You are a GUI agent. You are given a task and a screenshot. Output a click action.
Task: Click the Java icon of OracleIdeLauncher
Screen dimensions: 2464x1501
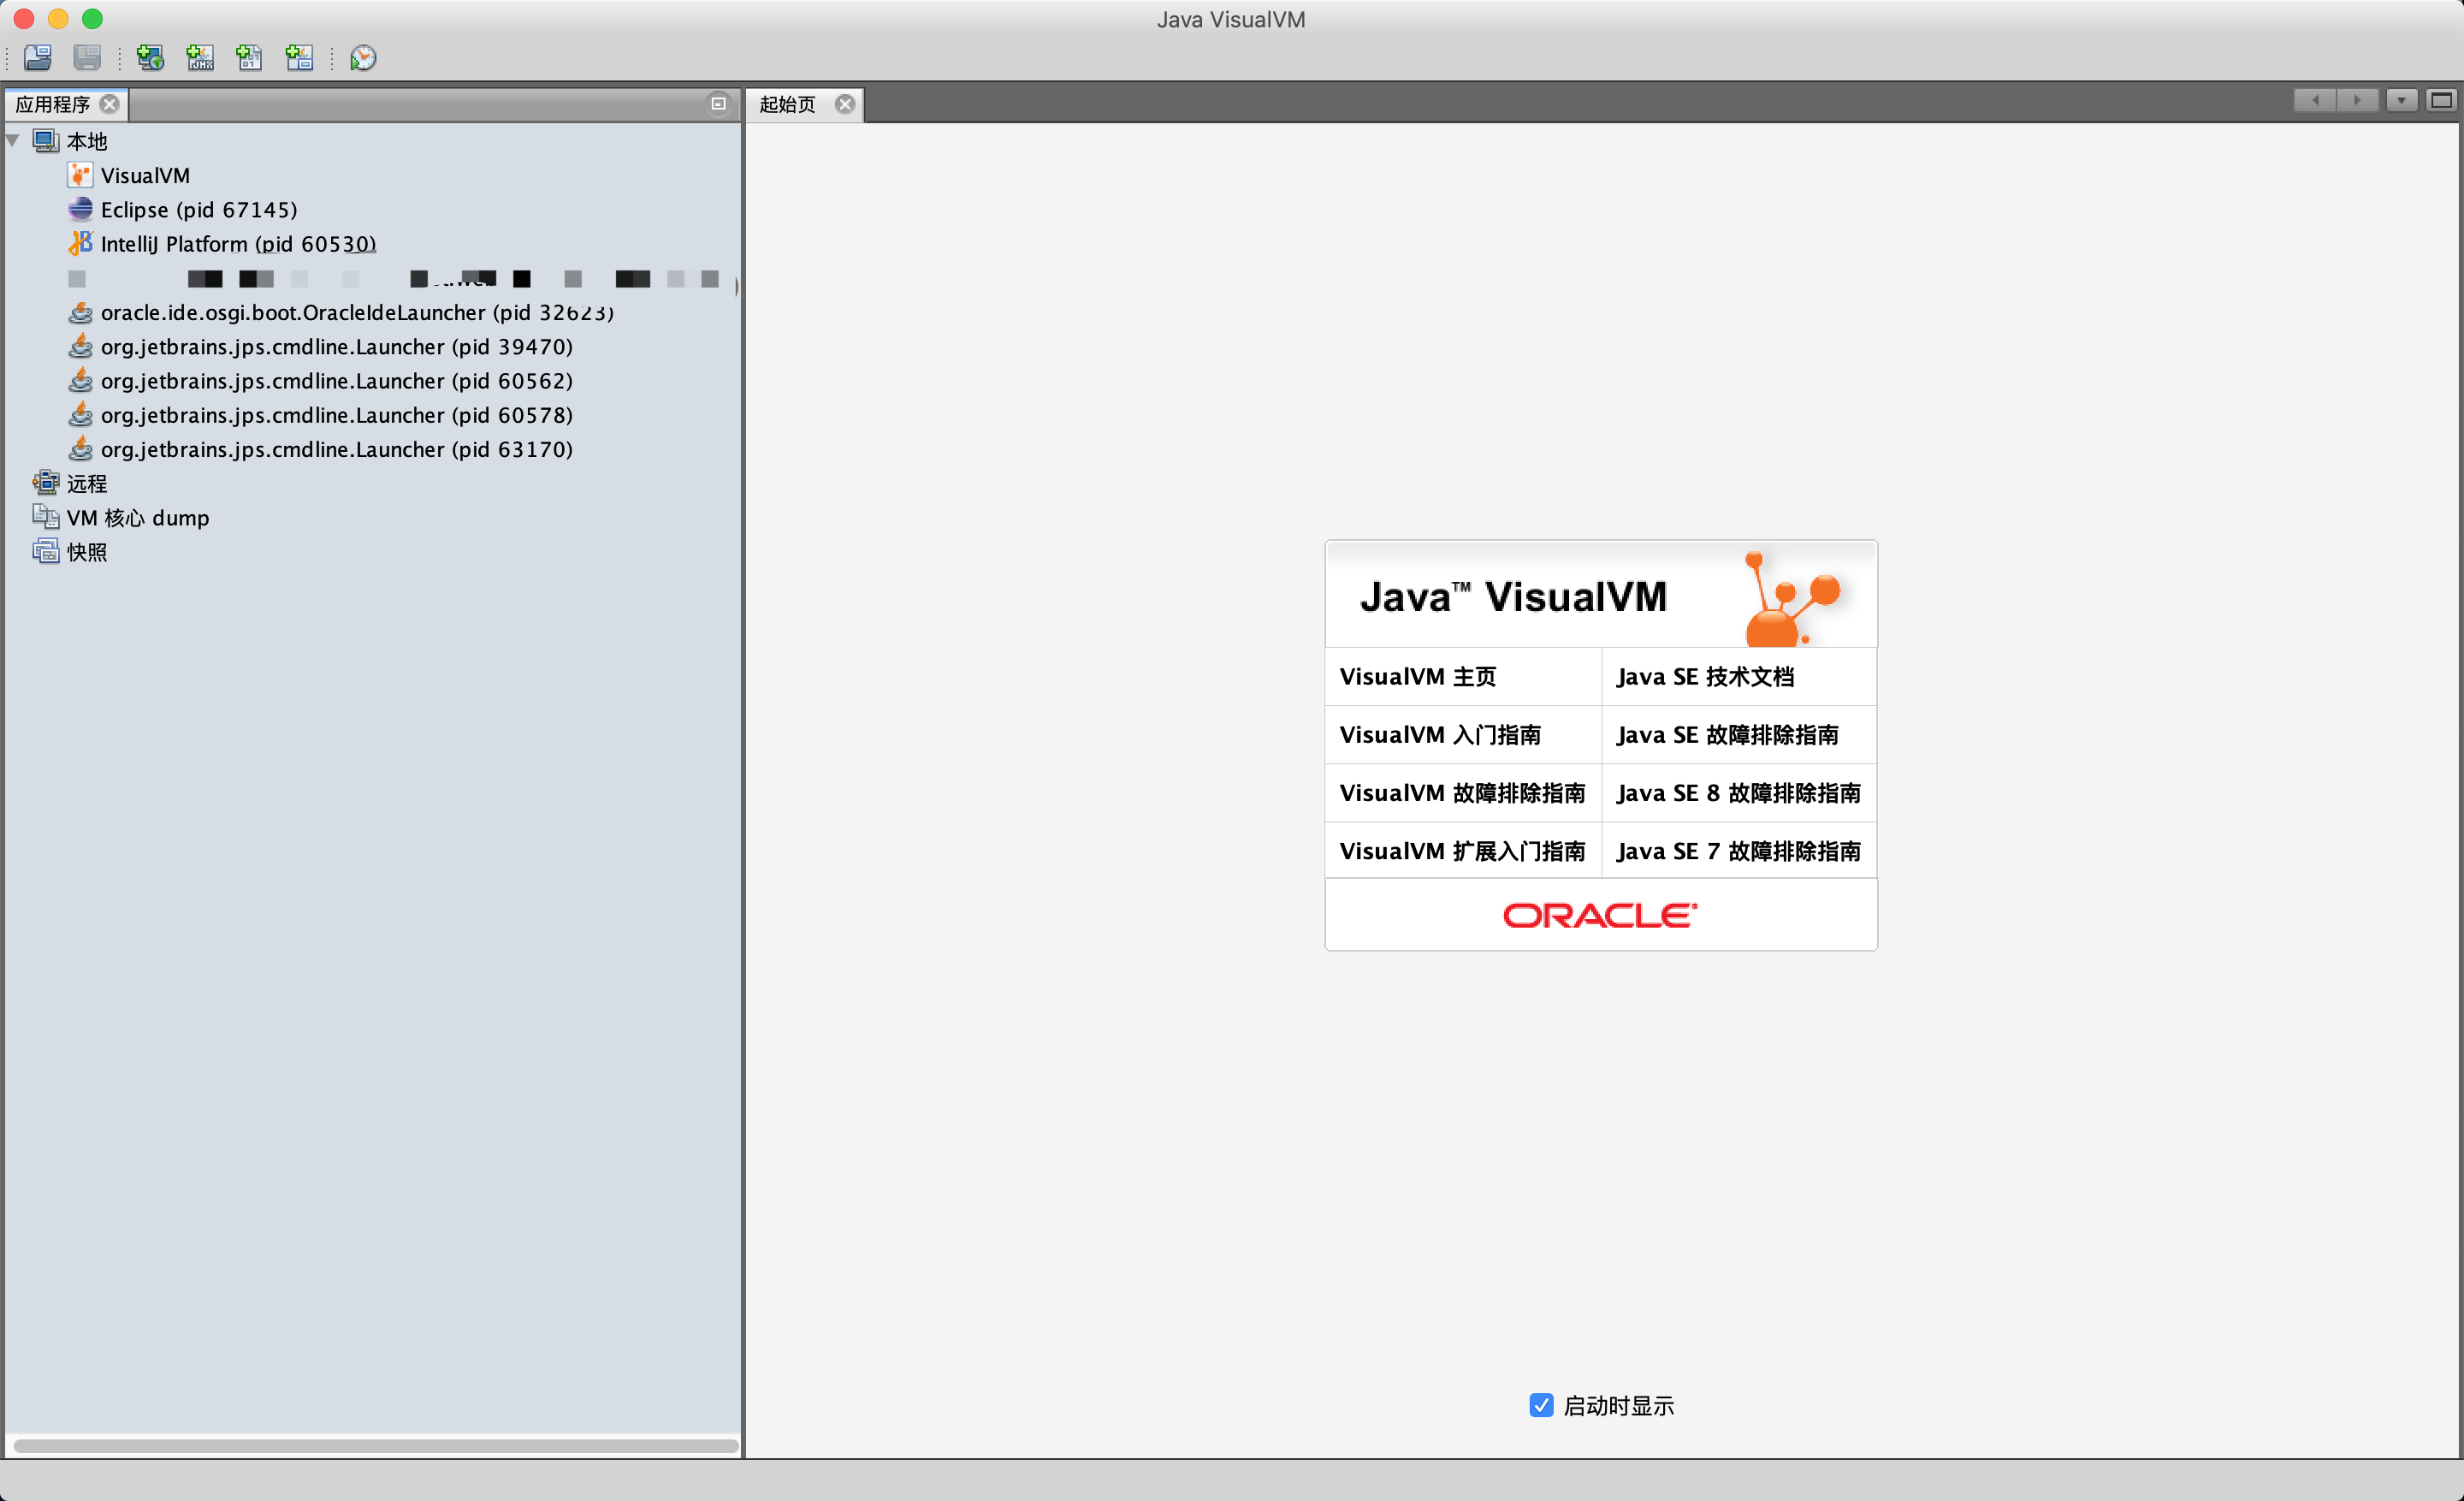click(x=81, y=313)
